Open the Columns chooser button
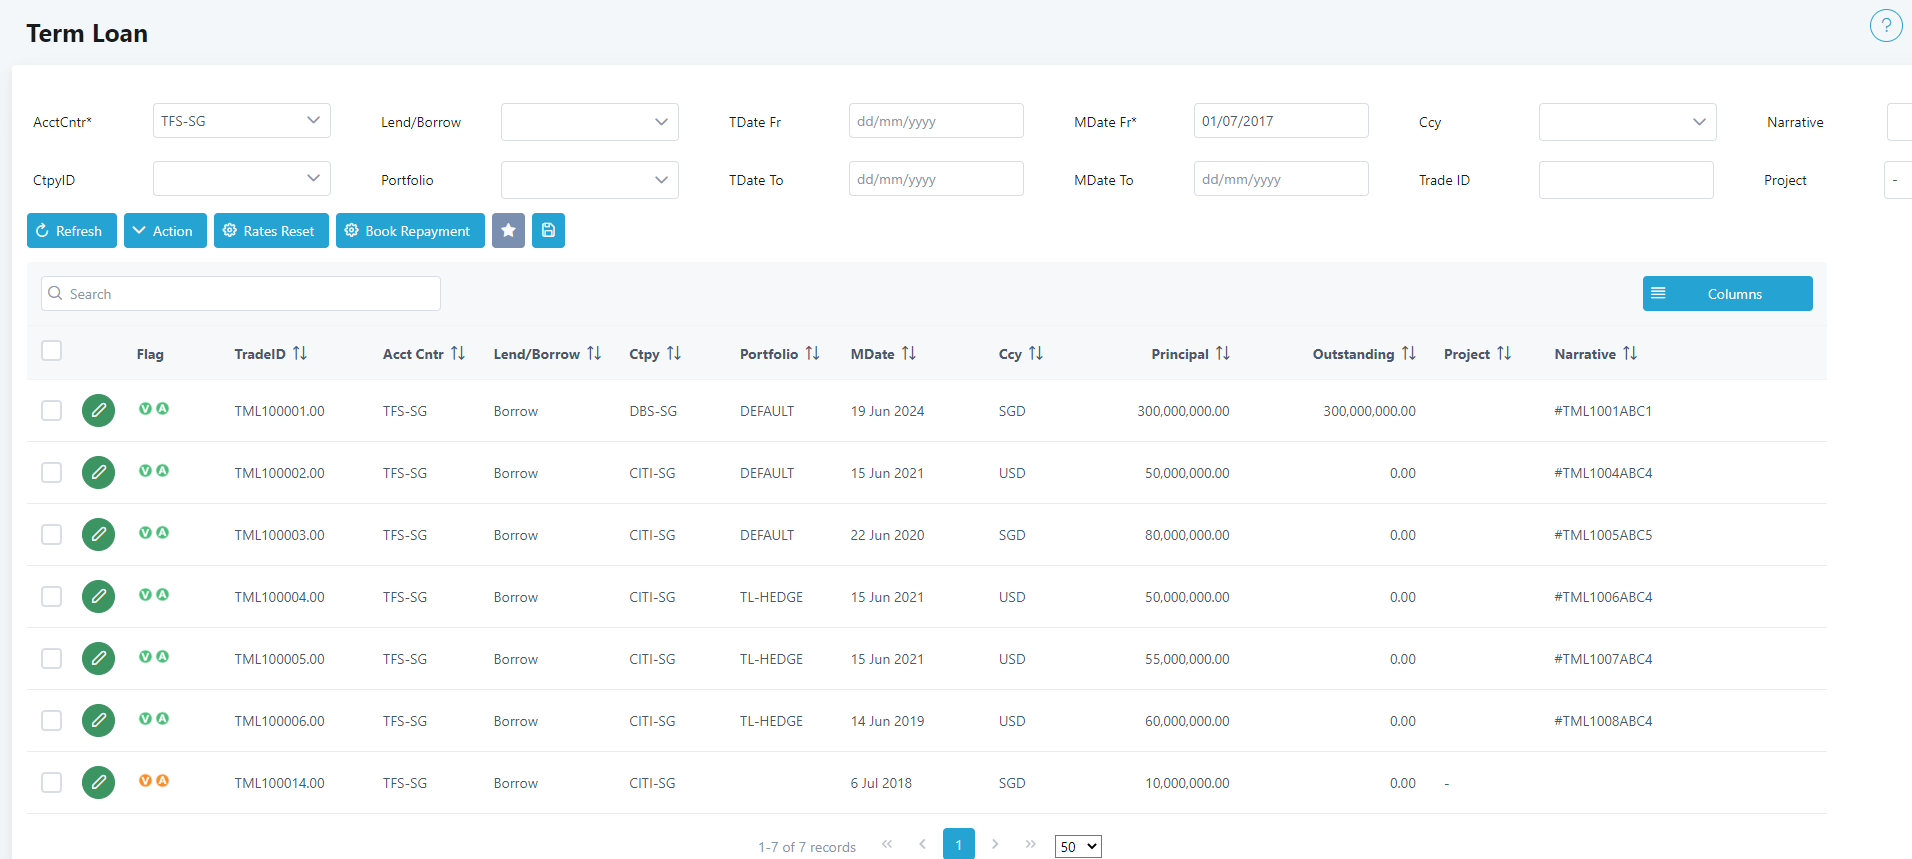Screen dimensions: 1912x859 (x=1727, y=294)
